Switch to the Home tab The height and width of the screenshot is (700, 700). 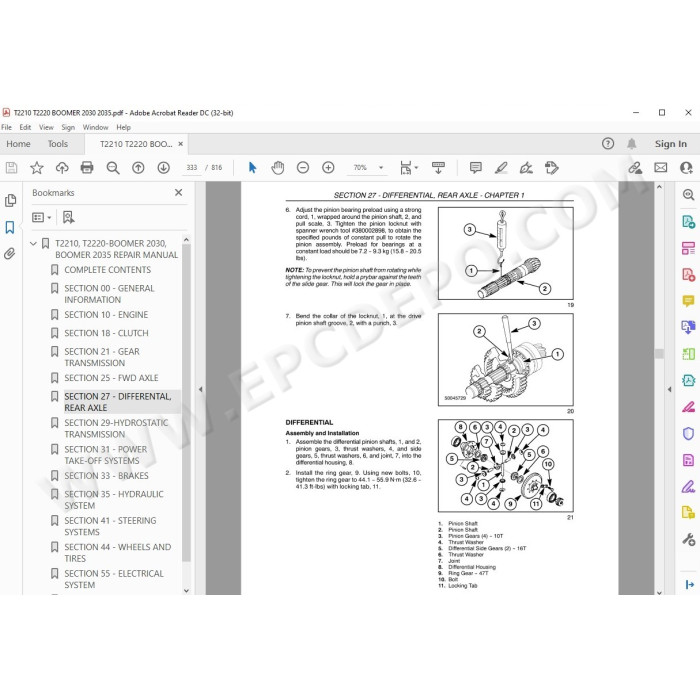pyautogui.click(x=18, y=144)
